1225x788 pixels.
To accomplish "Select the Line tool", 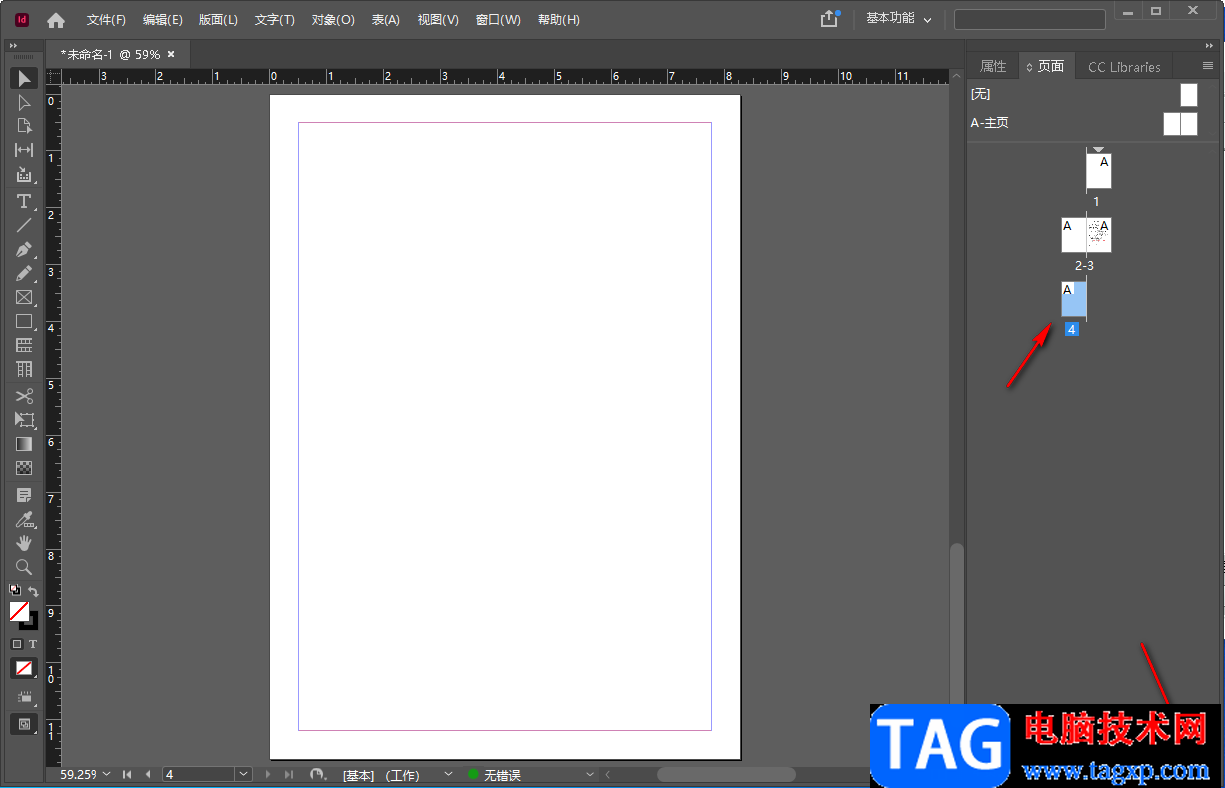I will pos(24,225).
